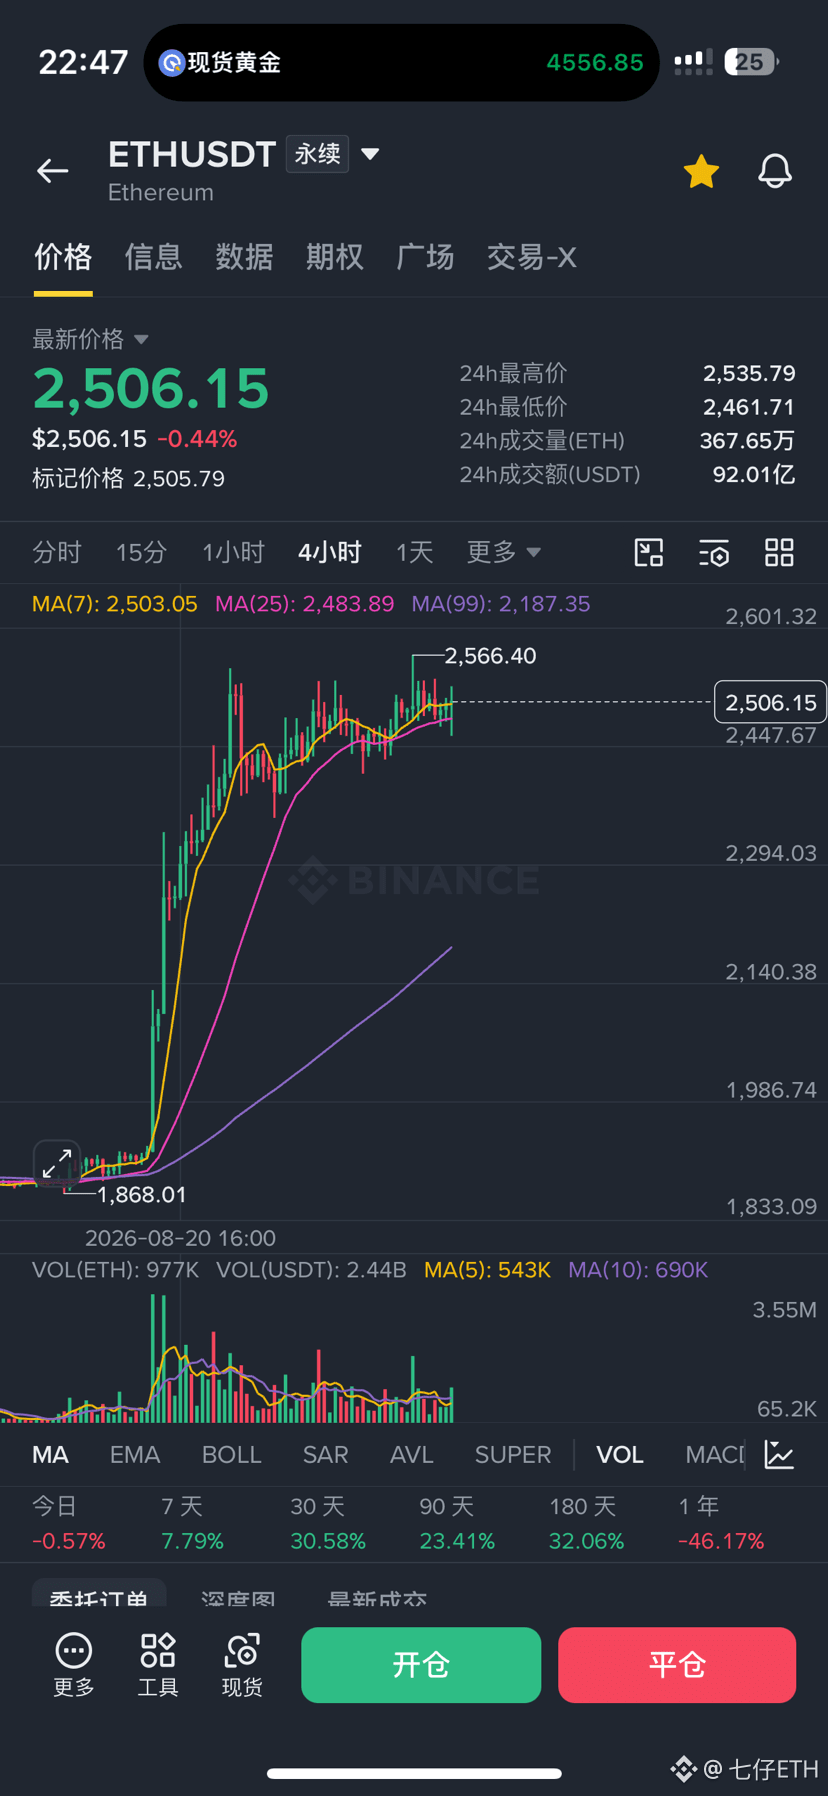Go to 现货 spot trading icon
Screen dimensions: 828x1796
pyautogui.click(x=242, y=1665)
